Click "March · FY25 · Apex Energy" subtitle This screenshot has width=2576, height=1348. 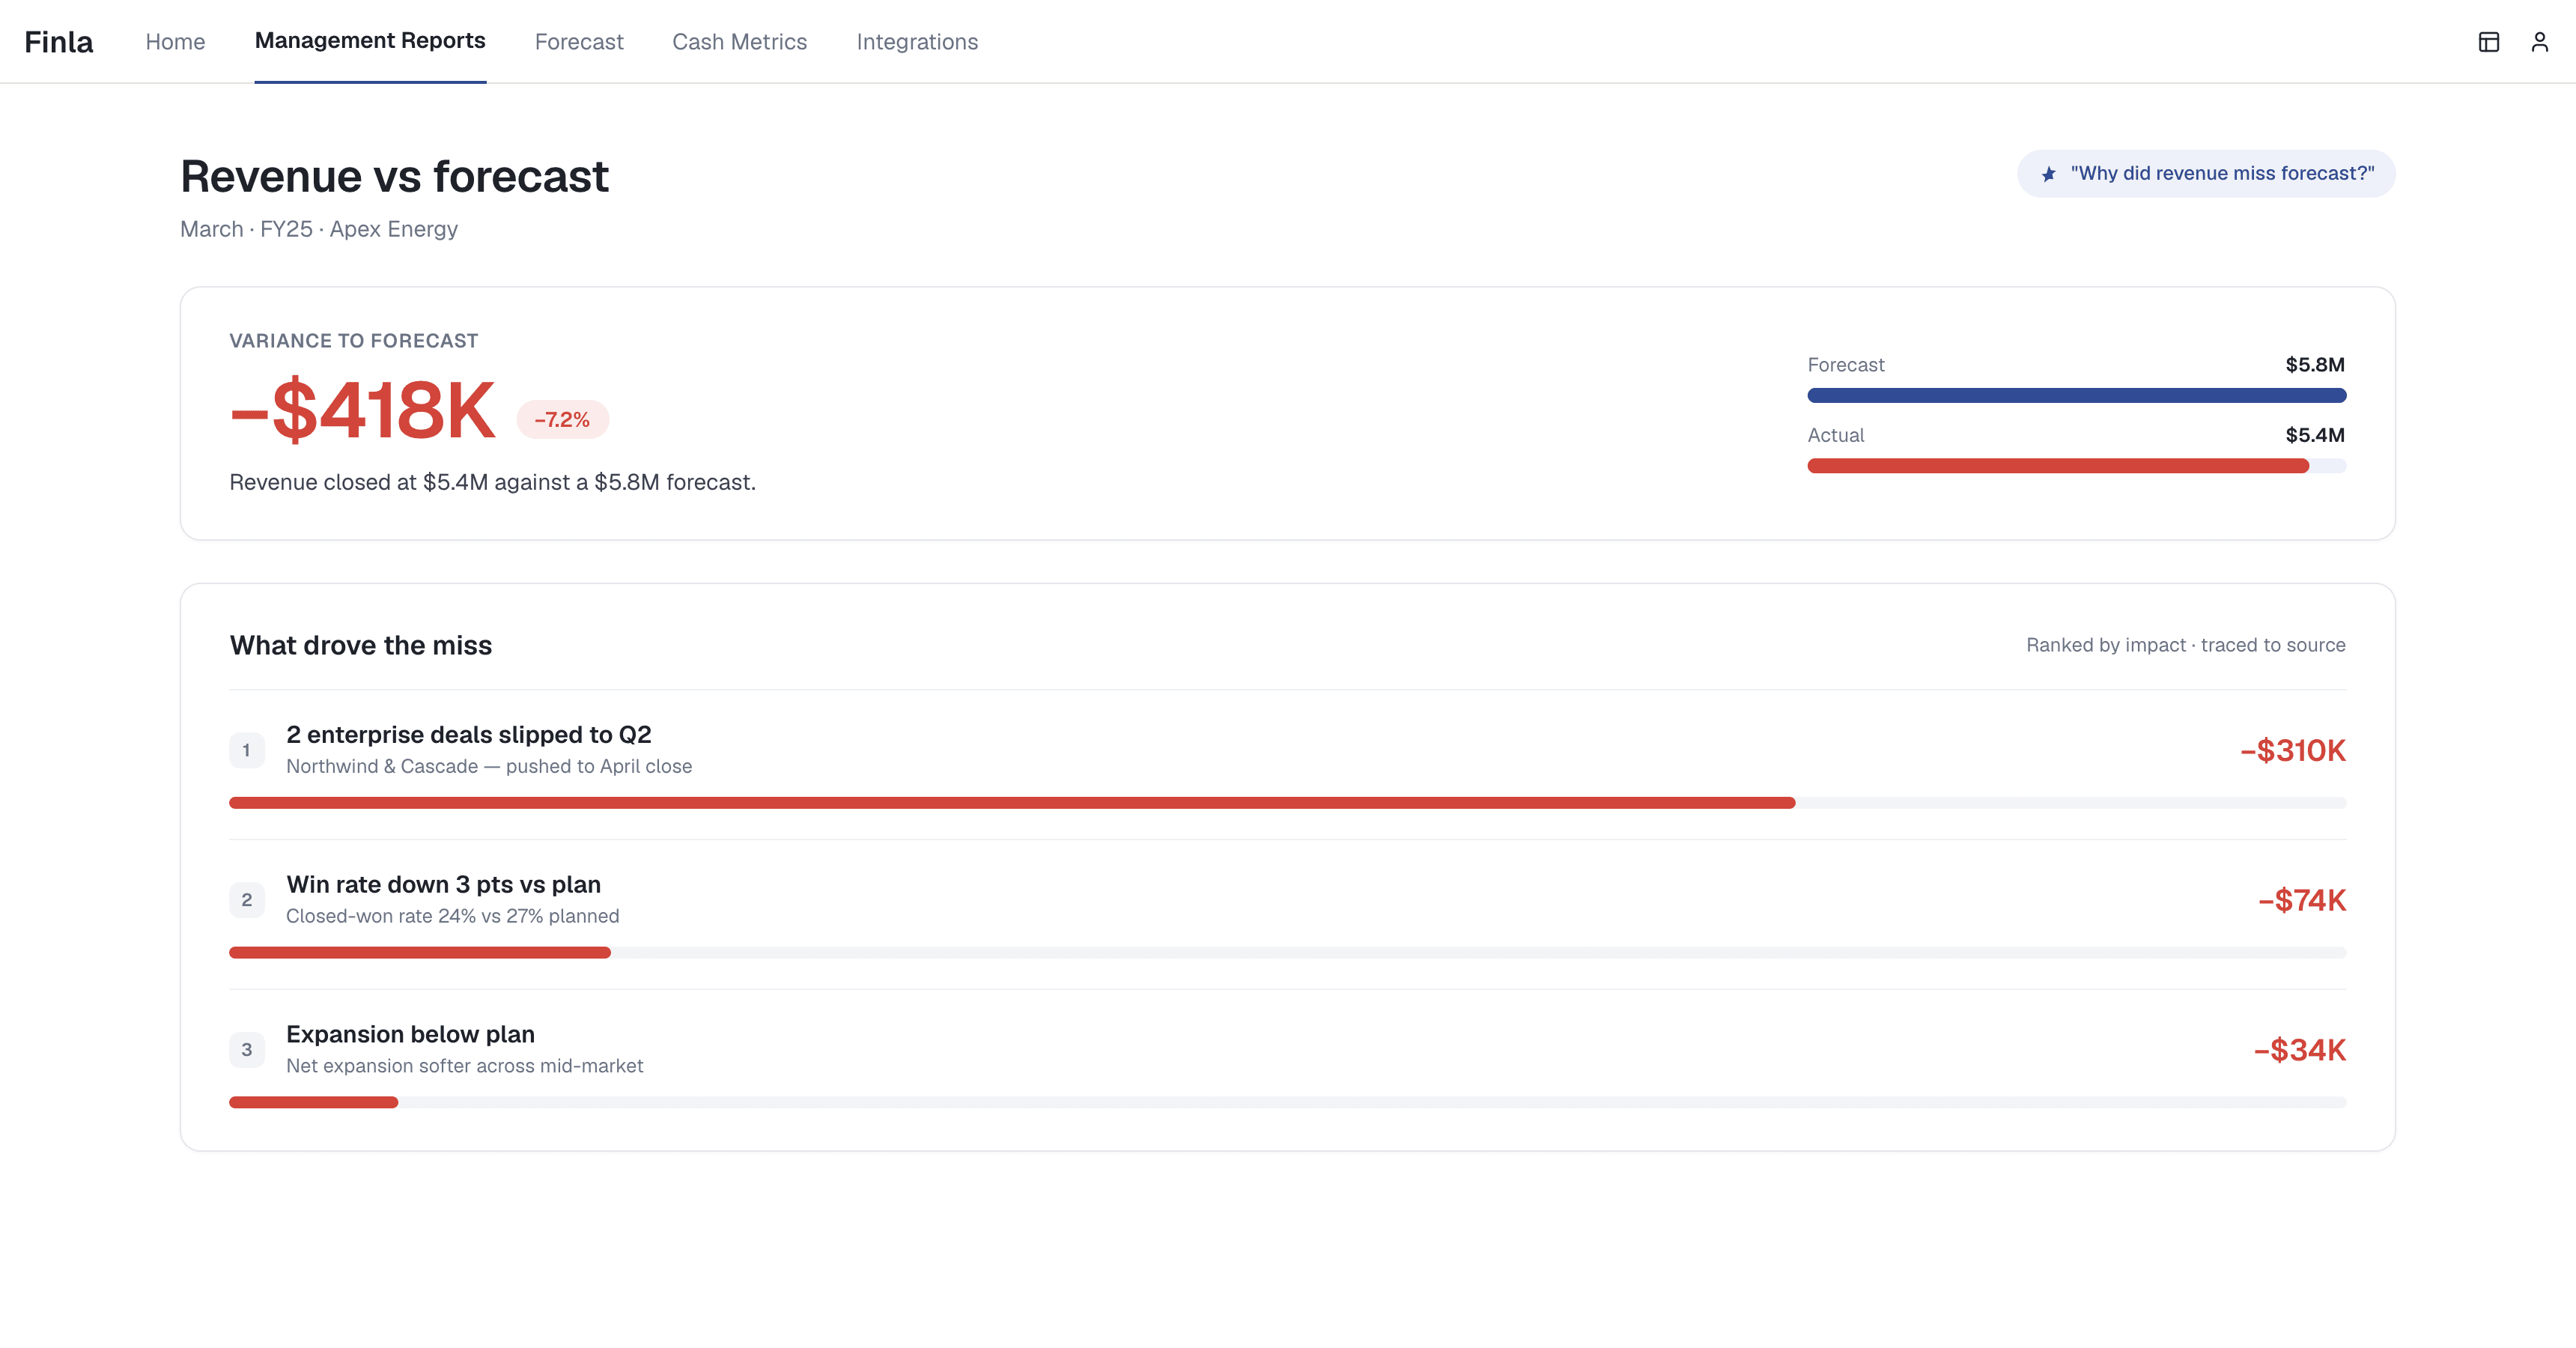coord(319,230)
